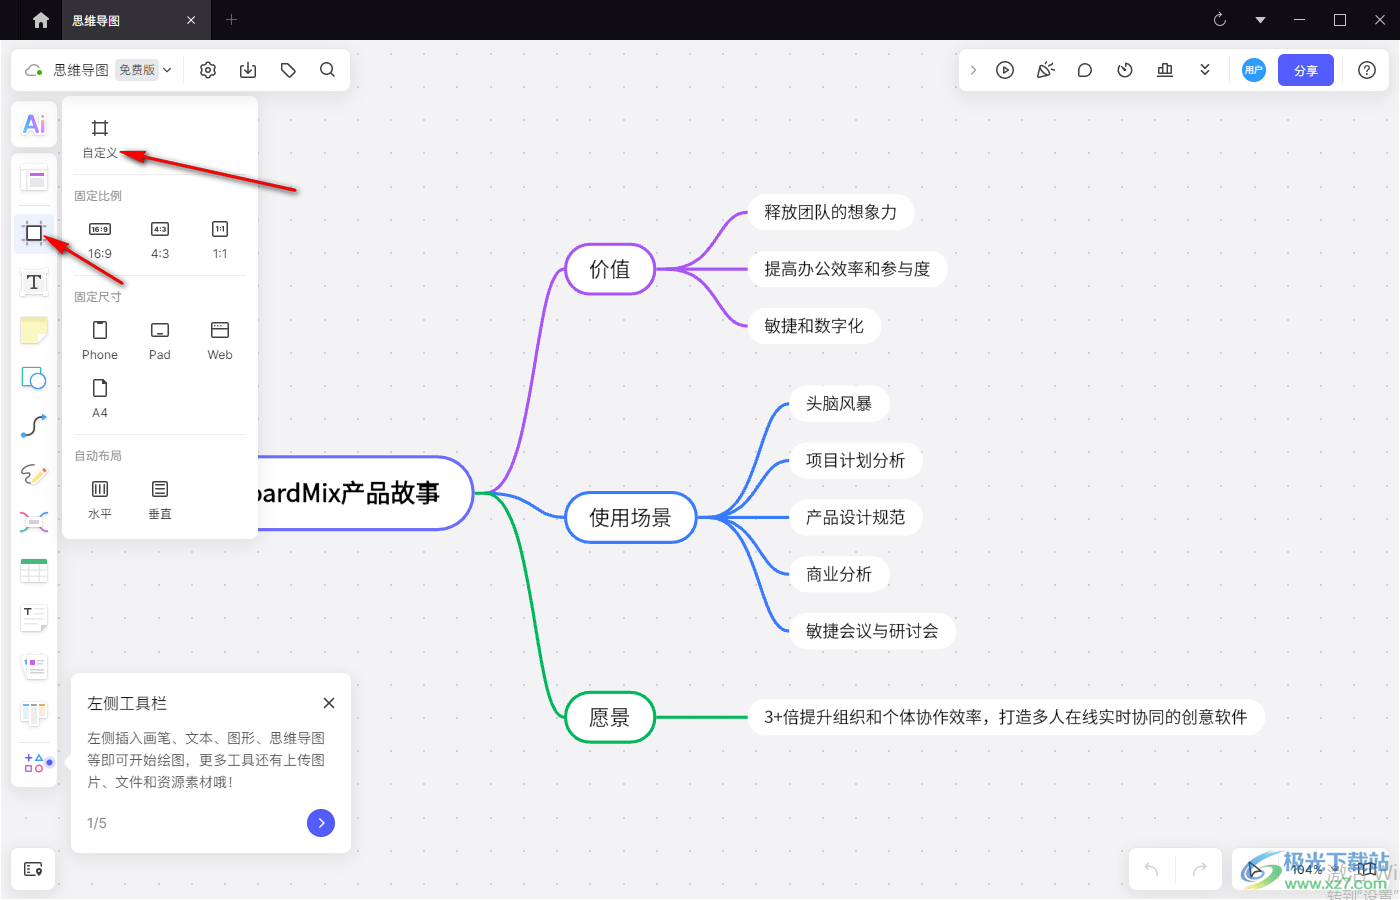The height and width of the screenshot is (900, 1400).
Task: Open the AI assistant tool
Action: coord(34,124)
